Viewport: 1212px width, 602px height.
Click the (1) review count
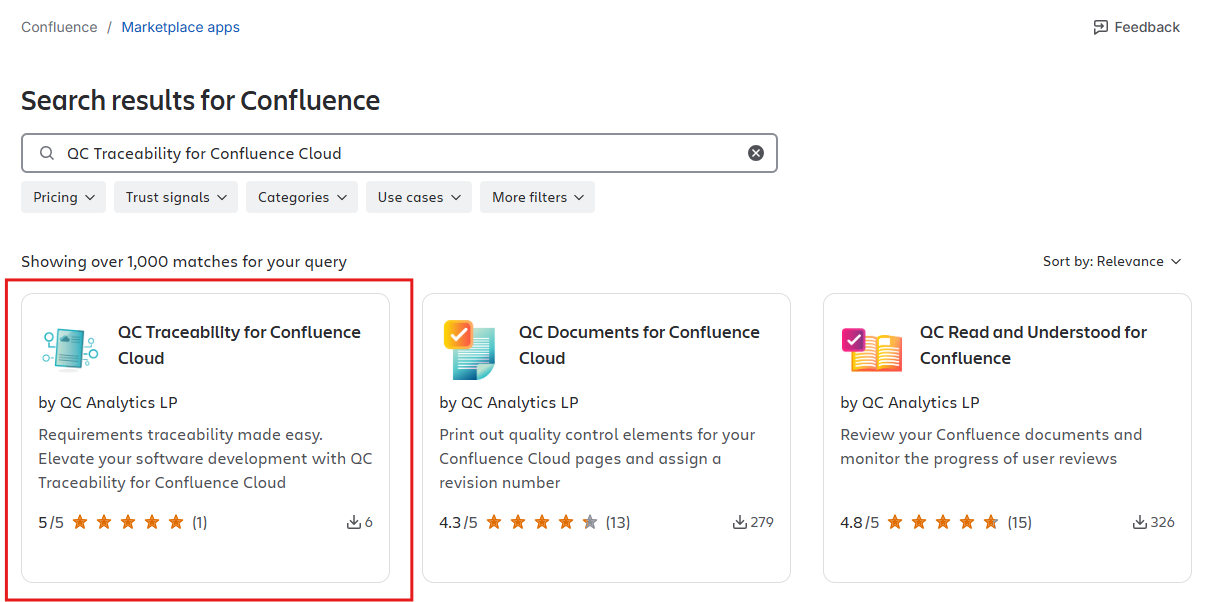coord(199,522)
